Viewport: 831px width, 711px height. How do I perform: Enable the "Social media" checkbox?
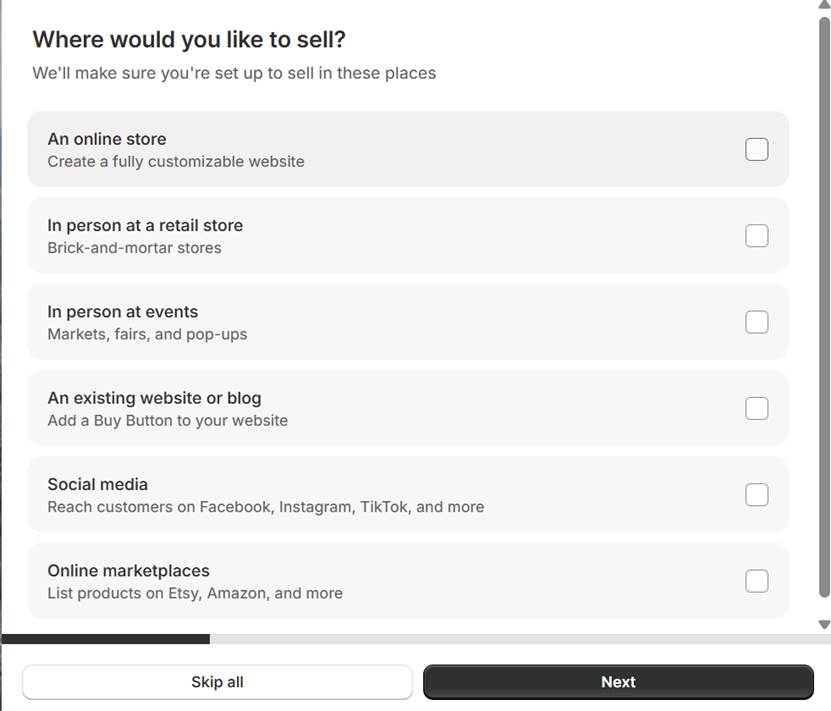tap(757, 494)
